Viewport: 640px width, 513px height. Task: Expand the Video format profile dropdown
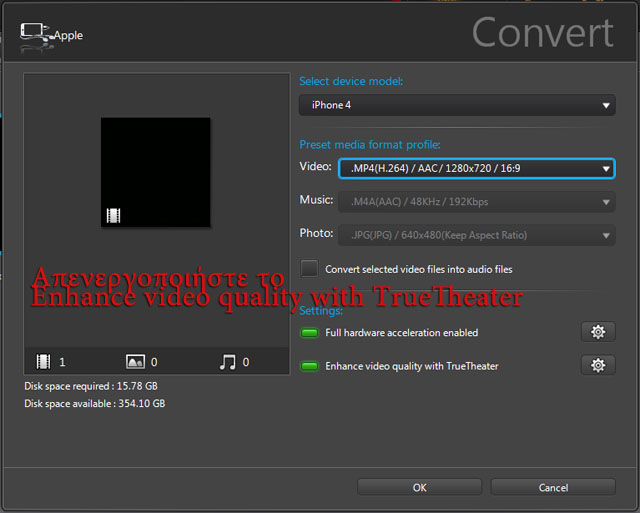coord(477,168)
